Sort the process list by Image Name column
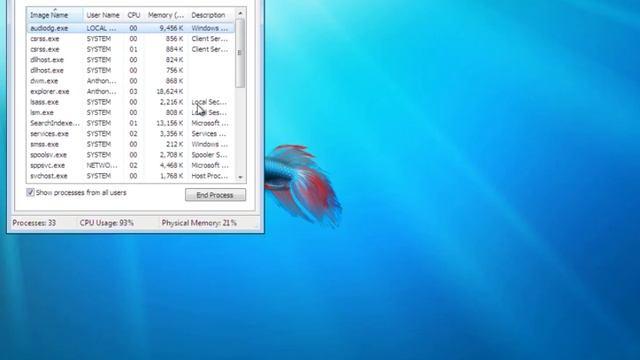This screenshot has height=360, width=640. (55, 15)
